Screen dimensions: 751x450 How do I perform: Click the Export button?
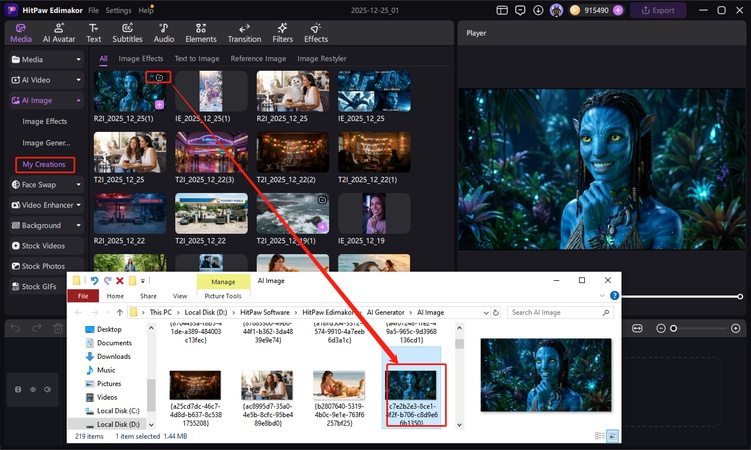(x=657, y=10)
